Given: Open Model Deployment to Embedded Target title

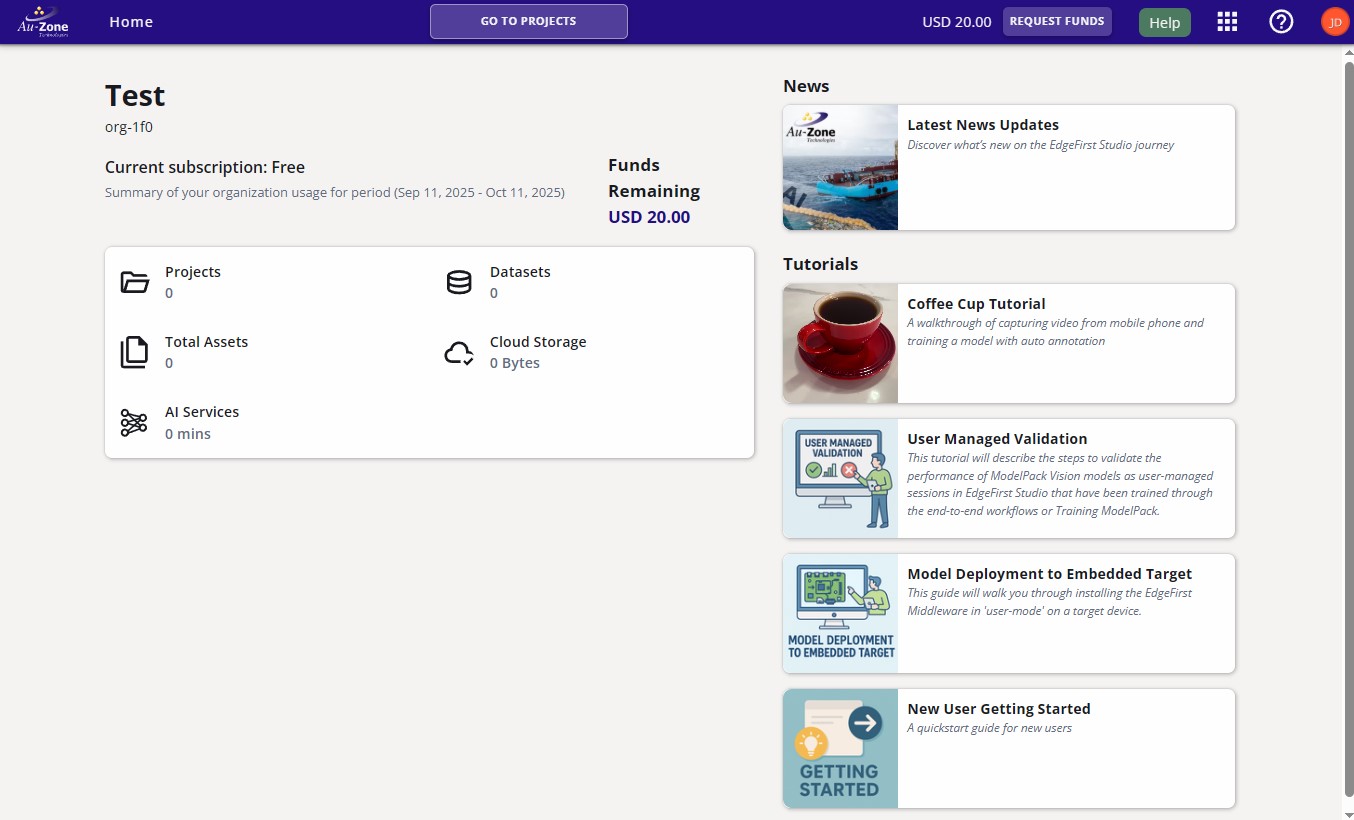Looking at the screenshot, I should pyautogui.click(x=1050, y=574).
